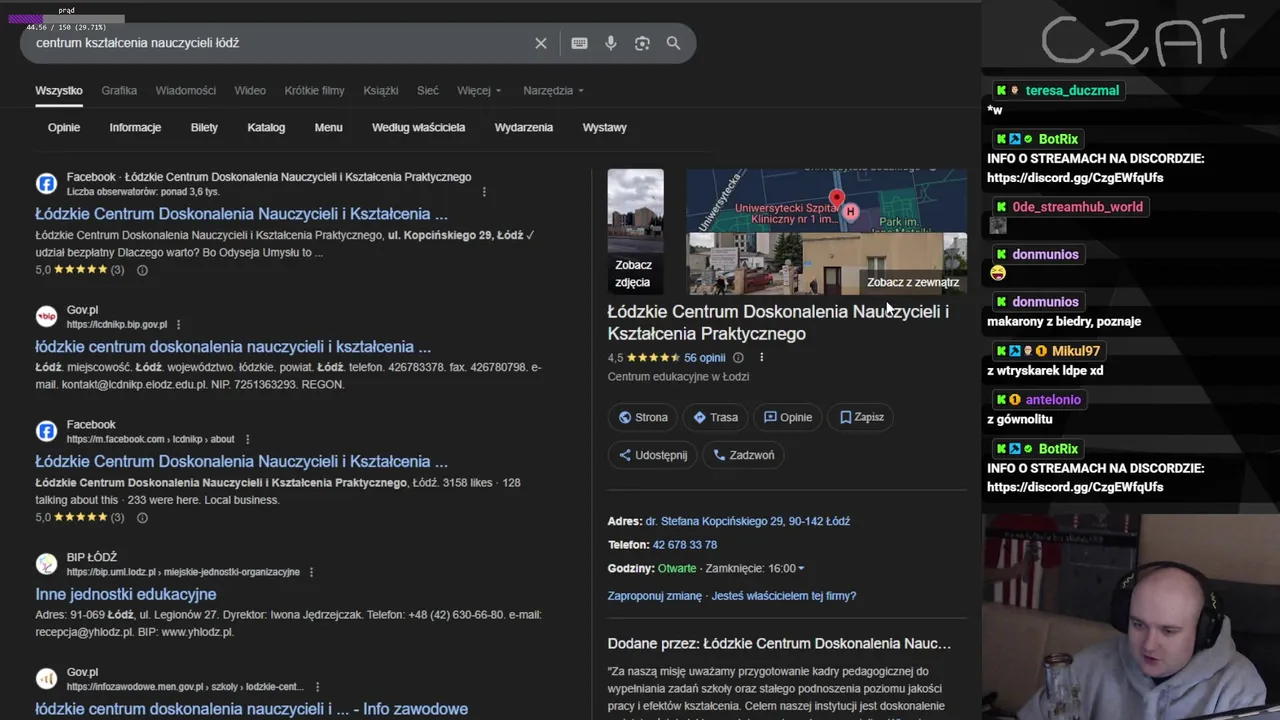
Task: Click username Mikul97 in chat
Action: (1076, 351)
